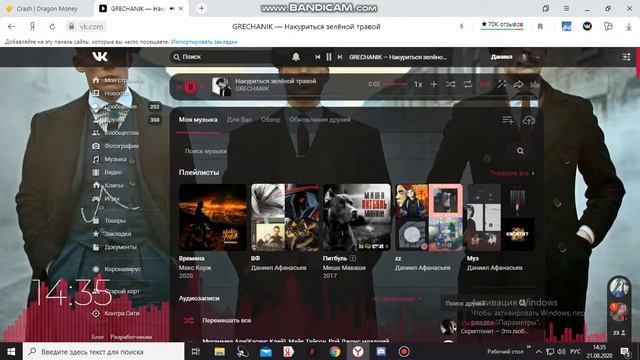Click the Импортировать закладки link
640x360 pixels.
click(204, 42)
